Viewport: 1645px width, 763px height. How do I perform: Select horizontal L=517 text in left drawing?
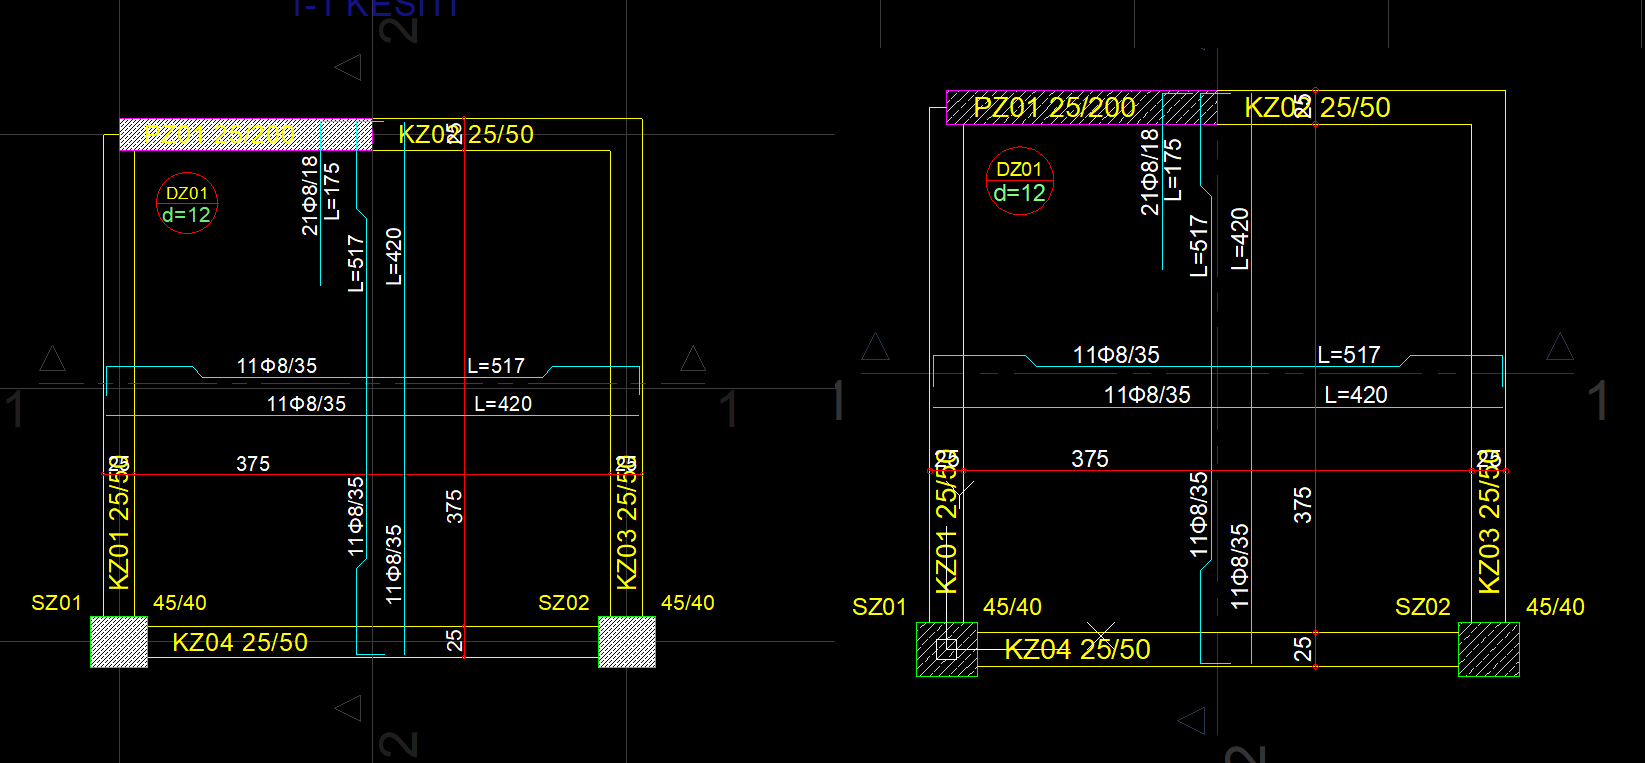point(496,366)
